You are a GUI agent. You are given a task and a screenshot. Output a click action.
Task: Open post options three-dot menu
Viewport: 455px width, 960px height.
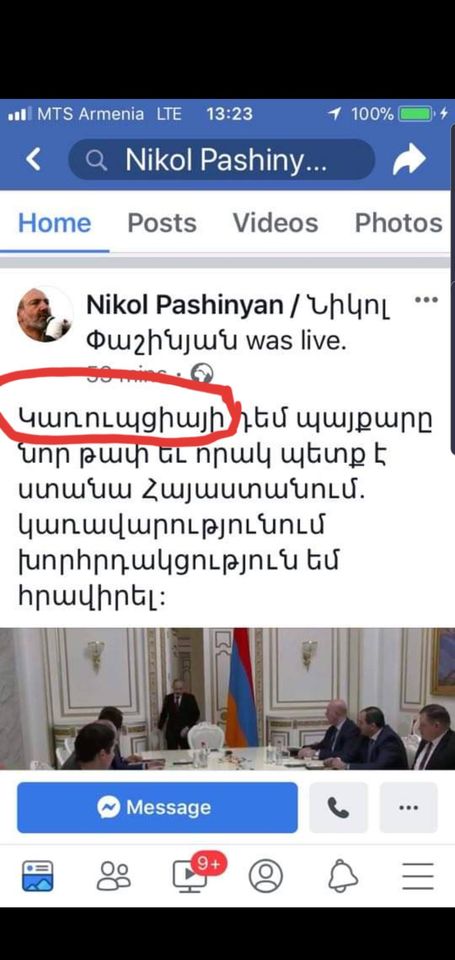point(426,300)
